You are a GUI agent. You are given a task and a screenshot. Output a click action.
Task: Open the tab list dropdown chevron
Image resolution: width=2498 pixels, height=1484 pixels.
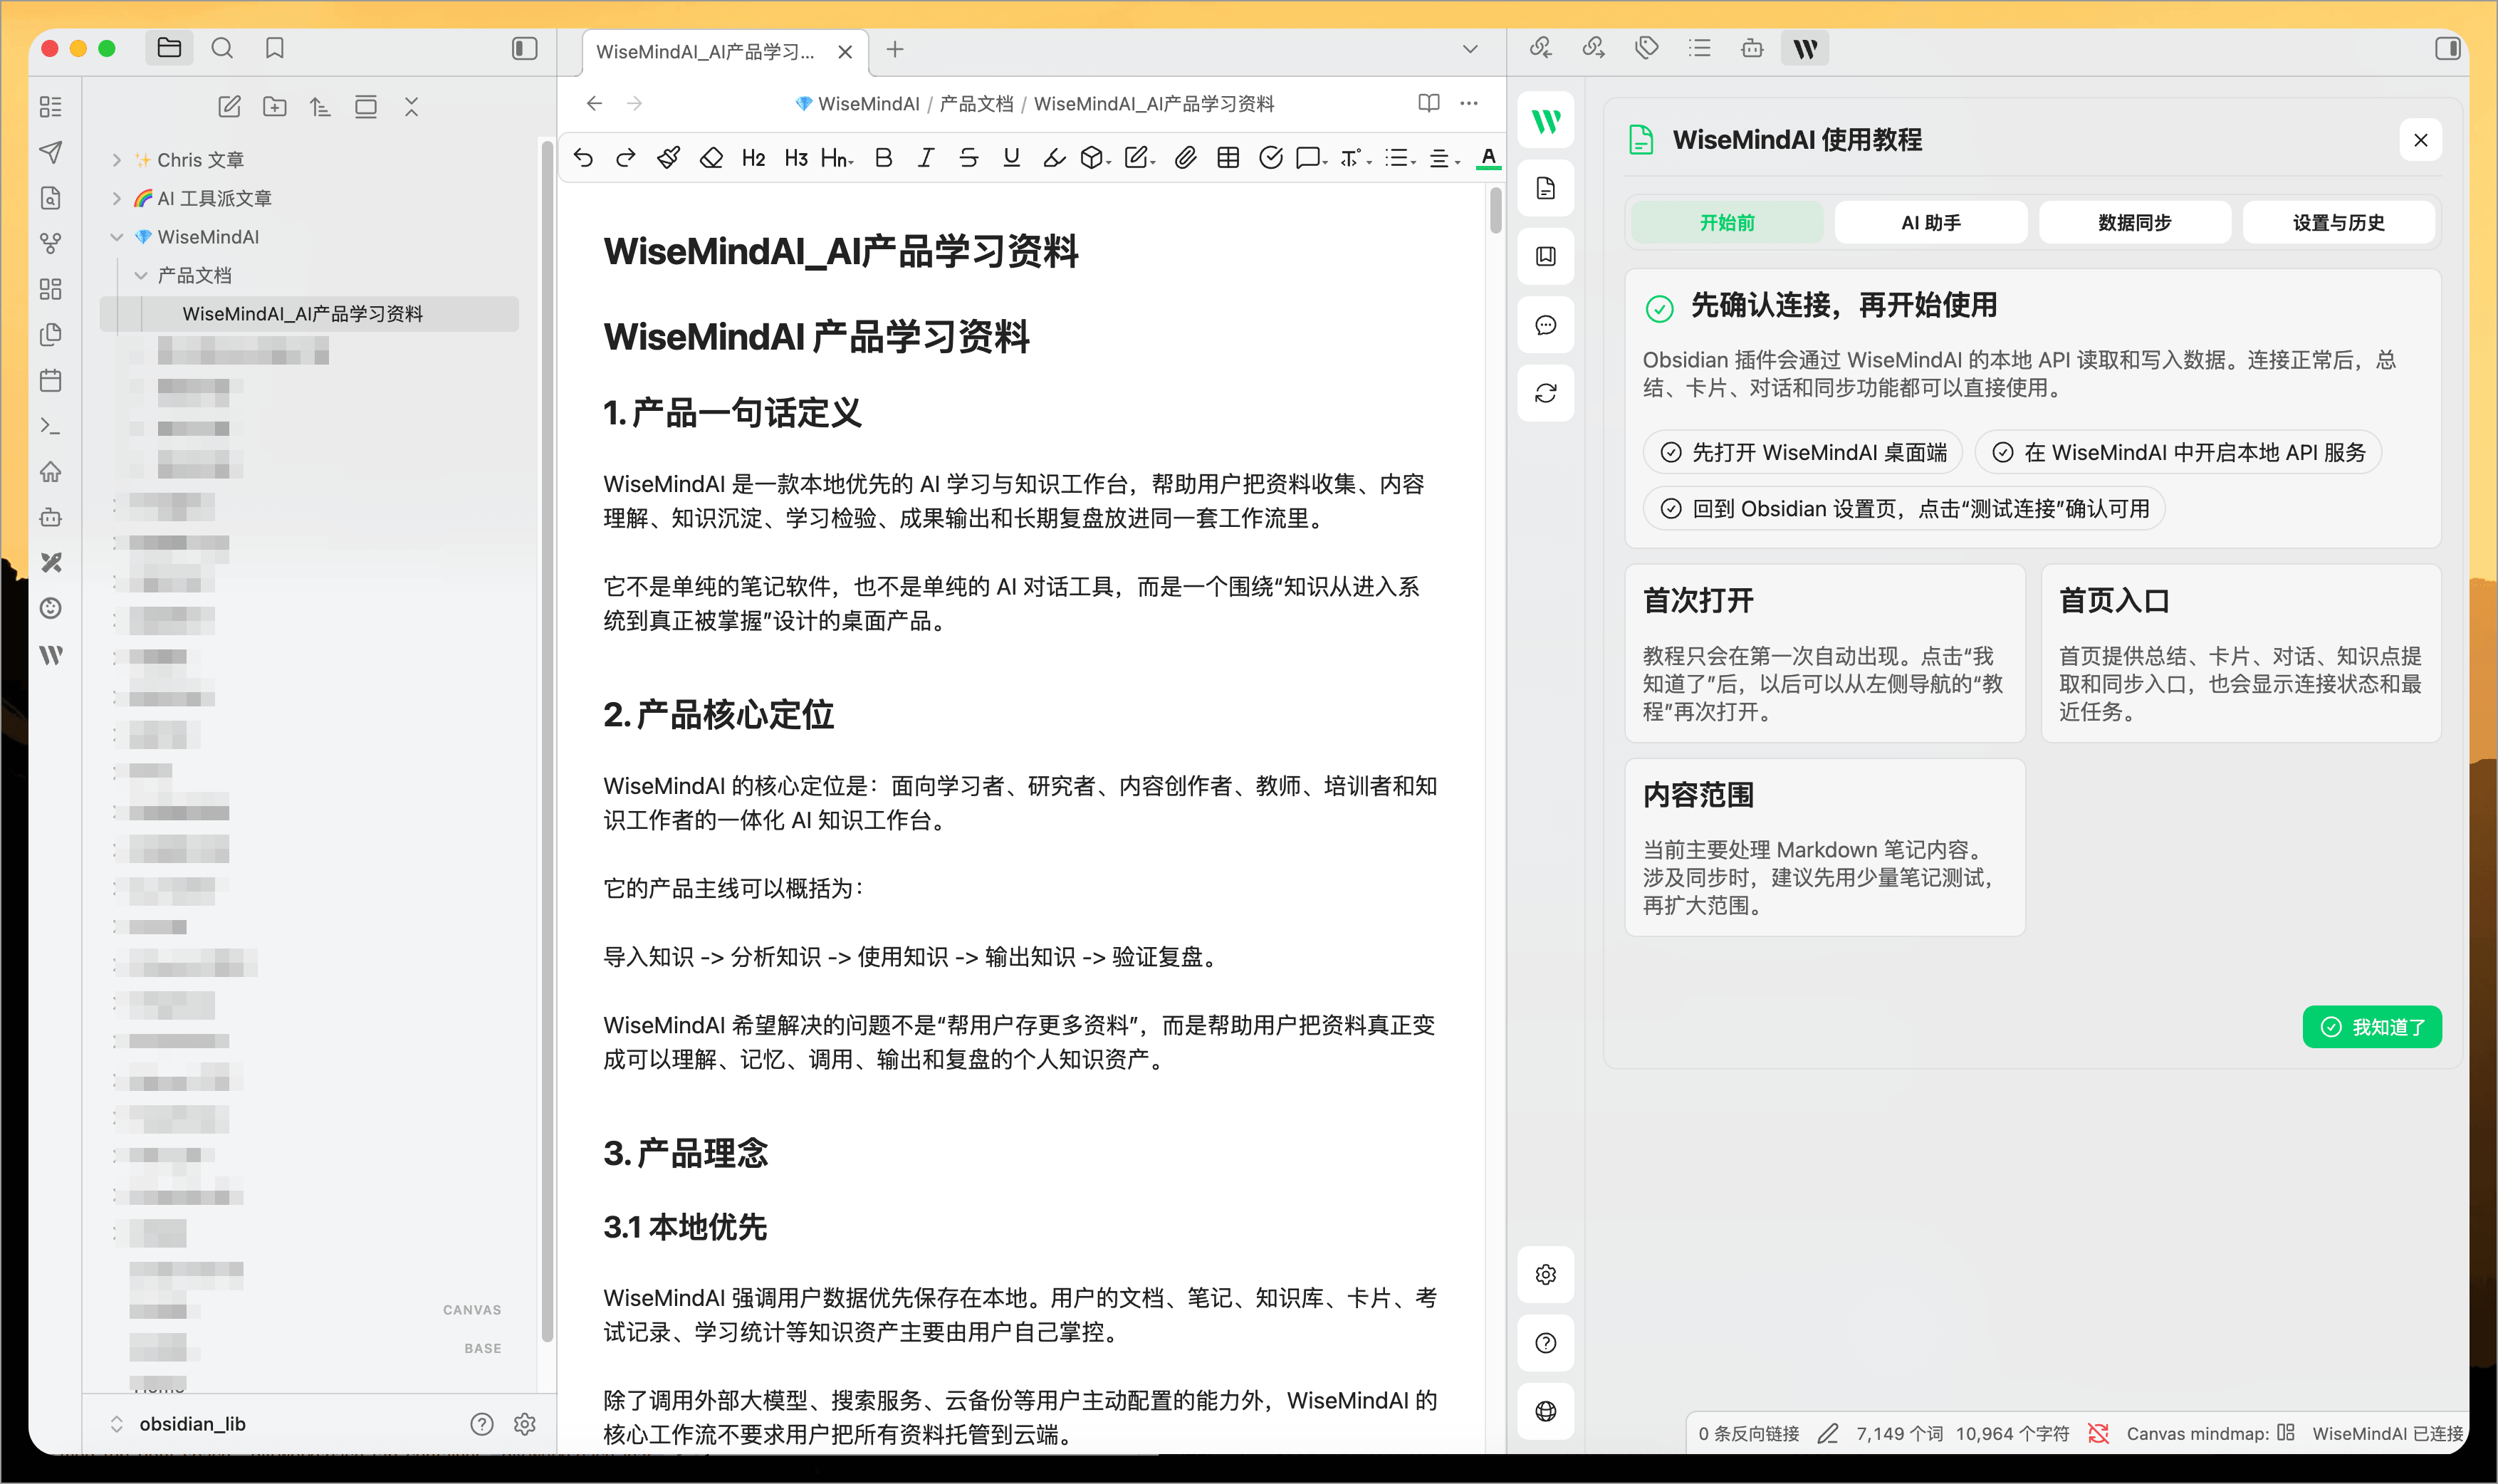(x=1470, y=49)
